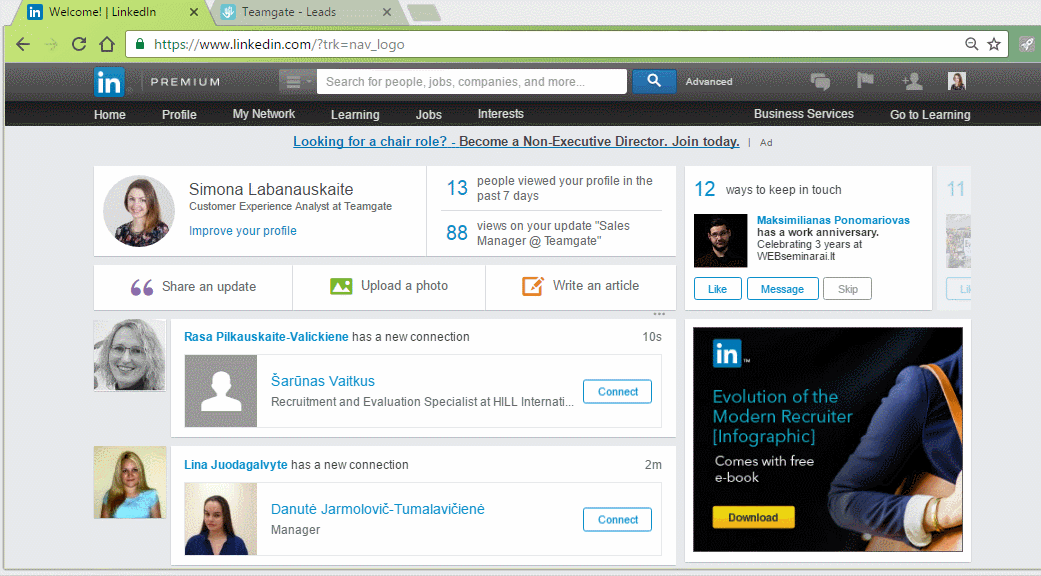Screen dimensions: 1041x576
Task: Open Danutė Jarmolovič-Tumalavičienė name link
Action: point(378,509)
